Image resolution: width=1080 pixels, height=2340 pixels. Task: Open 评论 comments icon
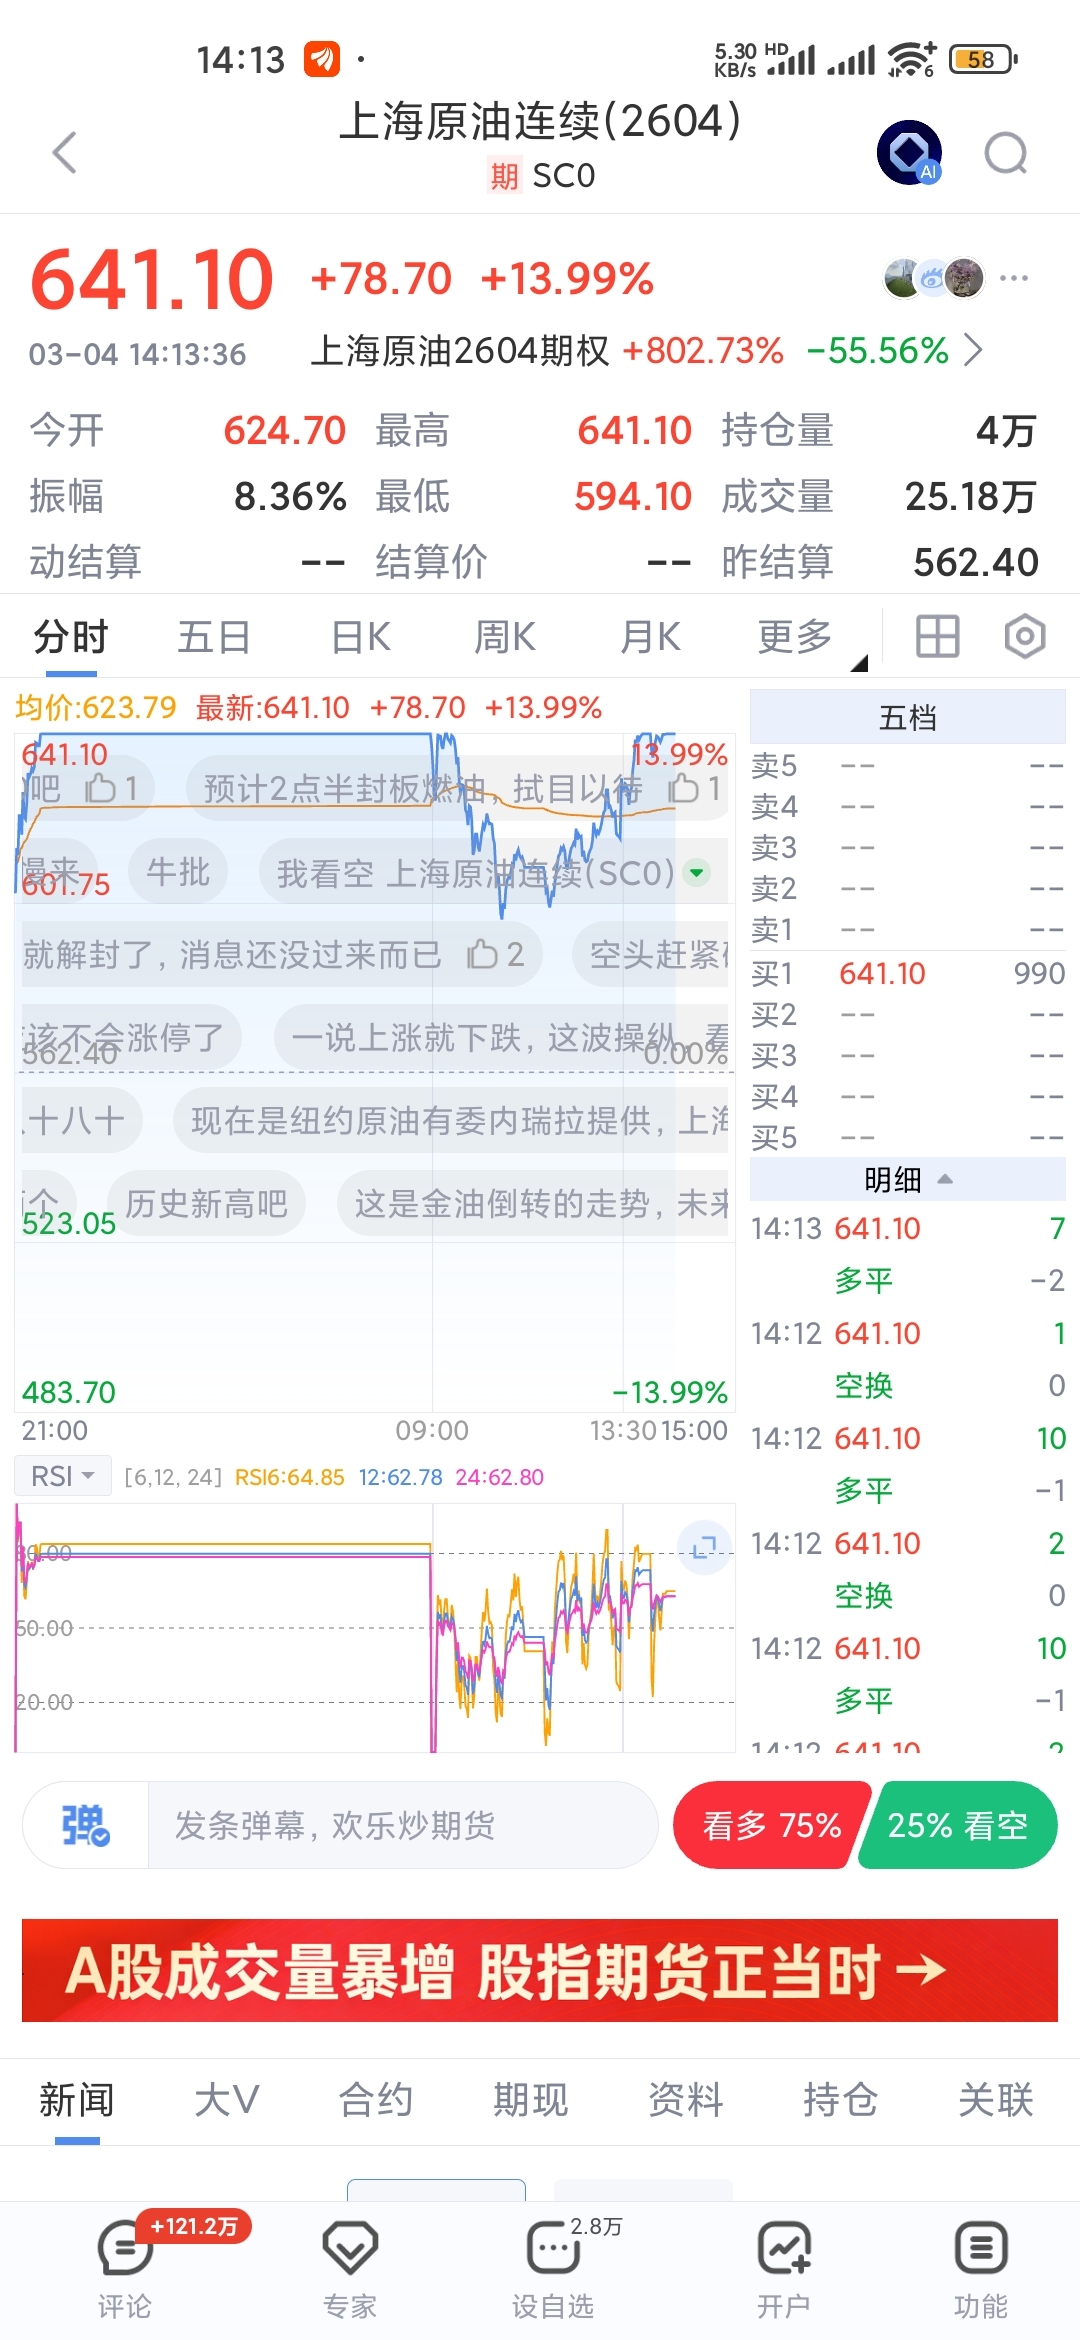tap(124, 2268)
